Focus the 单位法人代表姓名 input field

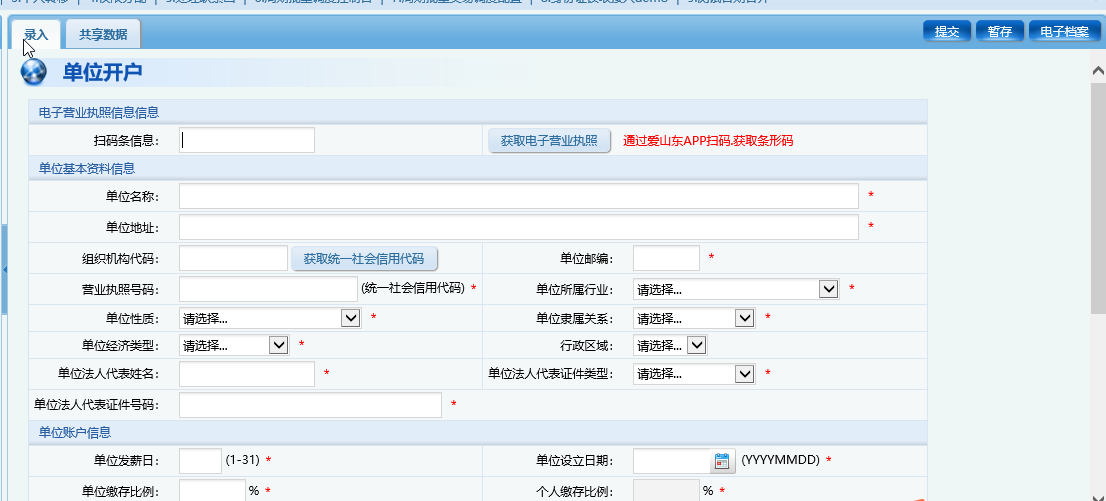point(247,374)
